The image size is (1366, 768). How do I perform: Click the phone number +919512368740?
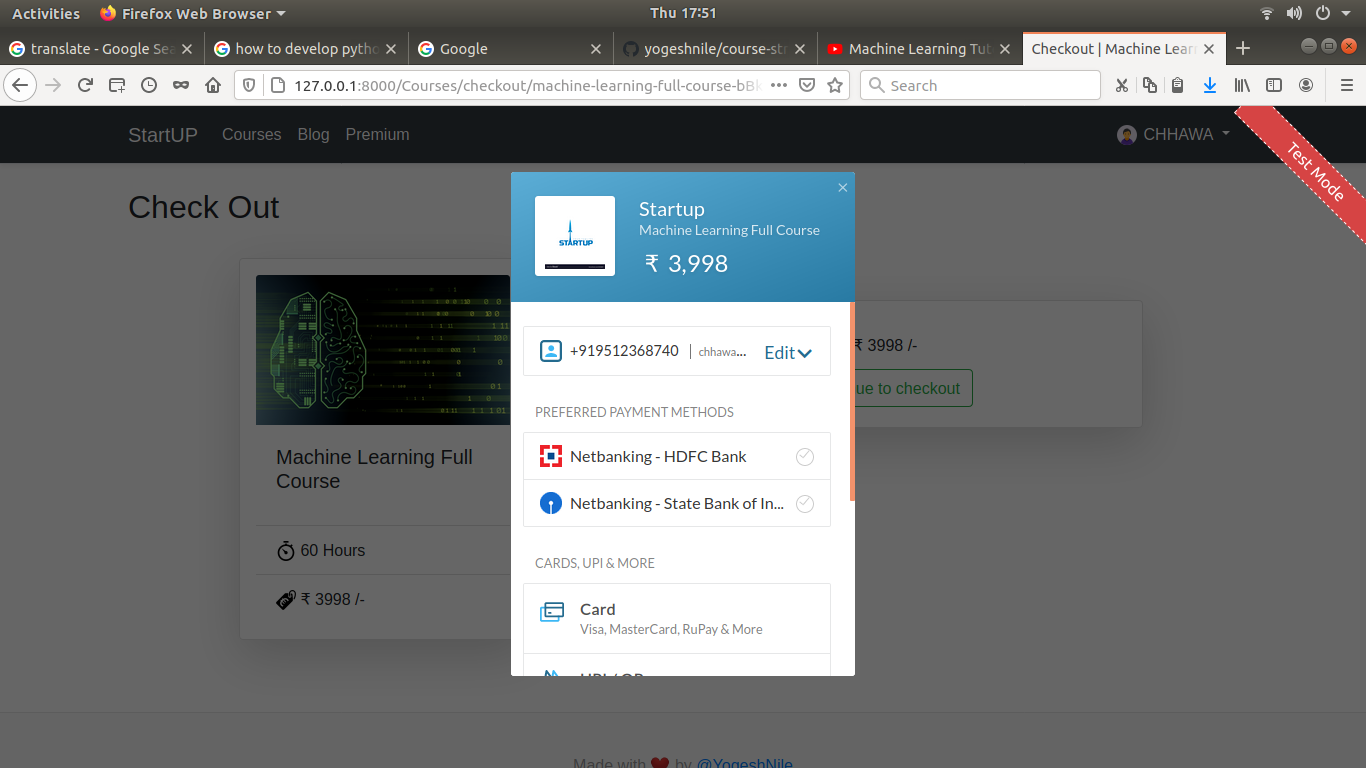(624, 351)
